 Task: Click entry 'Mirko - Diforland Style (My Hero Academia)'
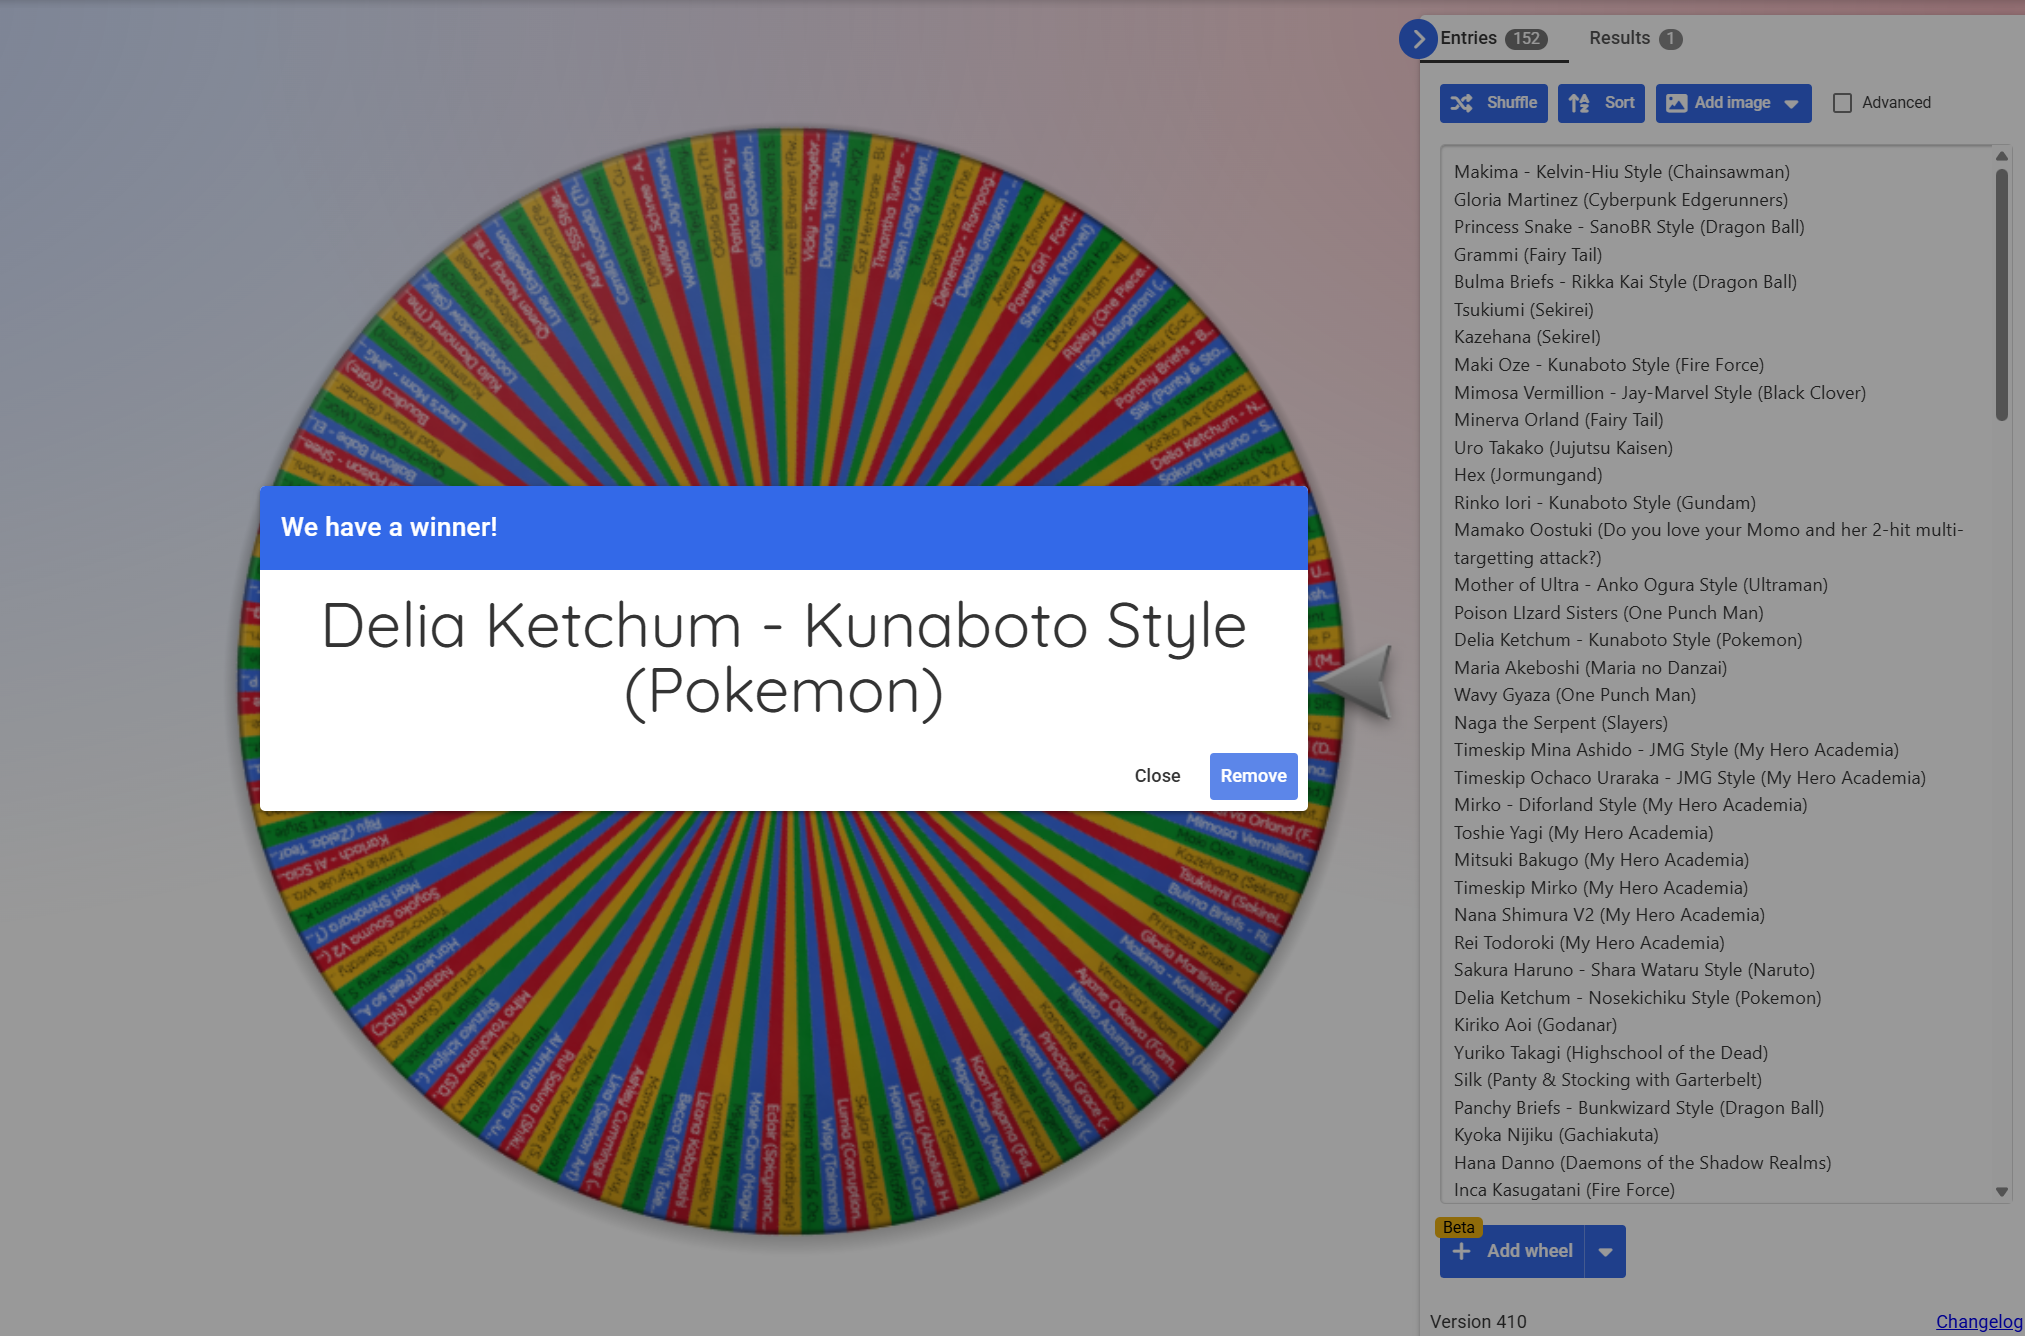(x=1631, y=805)
